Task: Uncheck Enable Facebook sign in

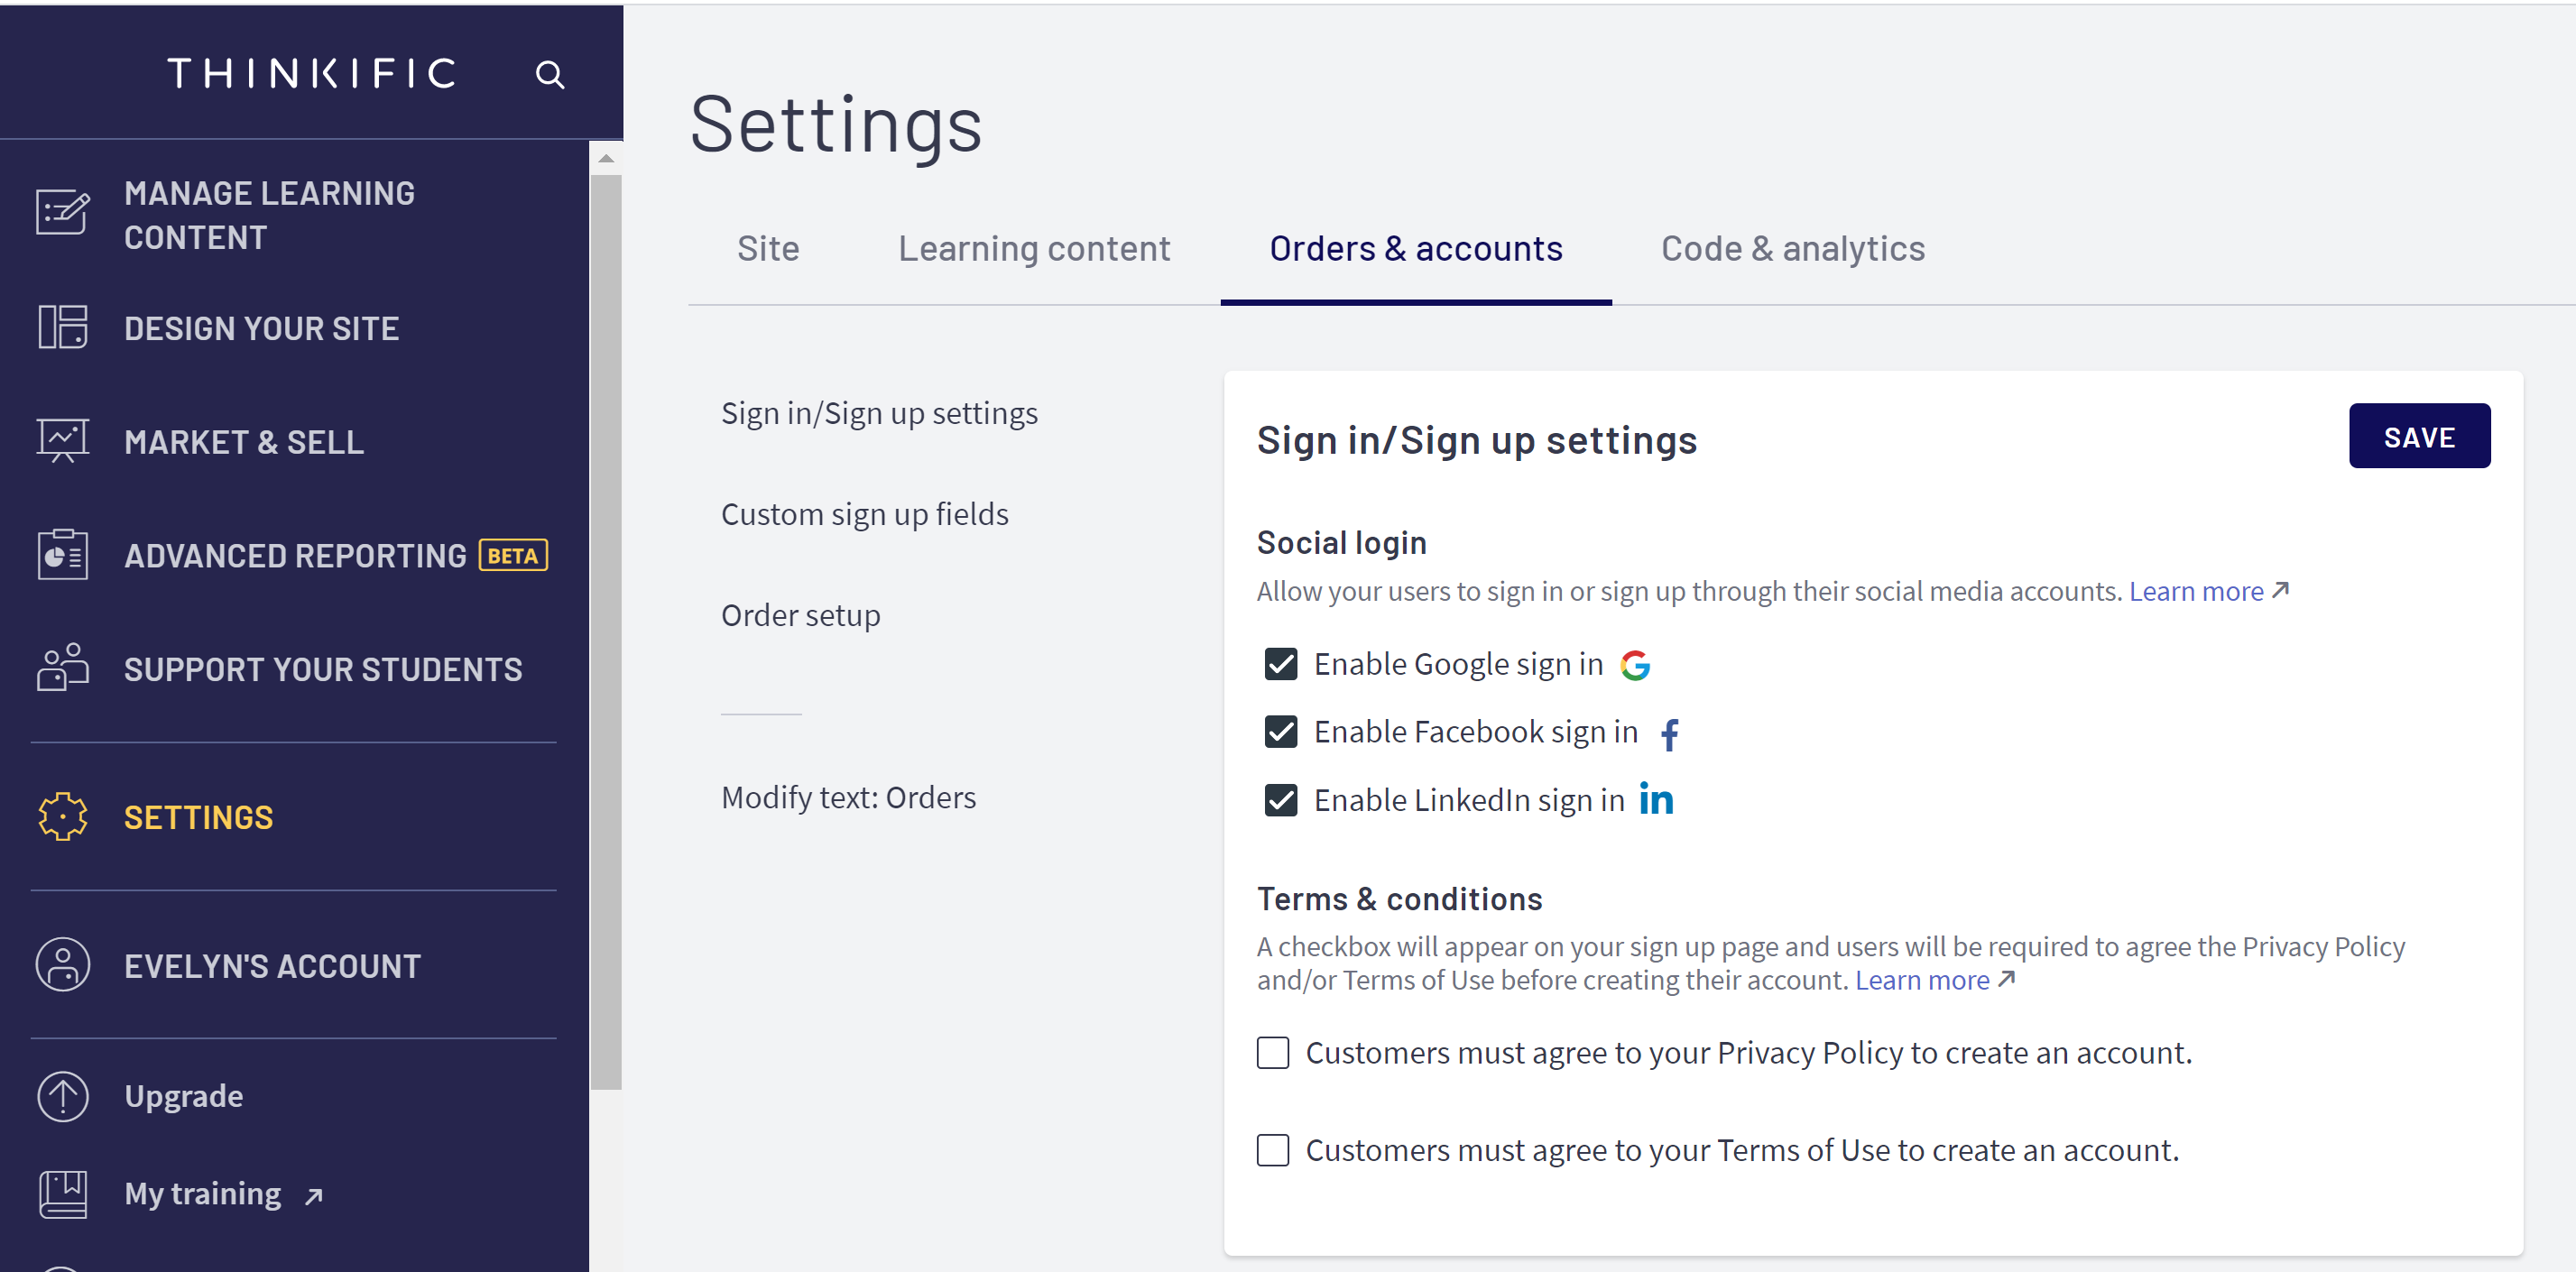Action: 1281,732
